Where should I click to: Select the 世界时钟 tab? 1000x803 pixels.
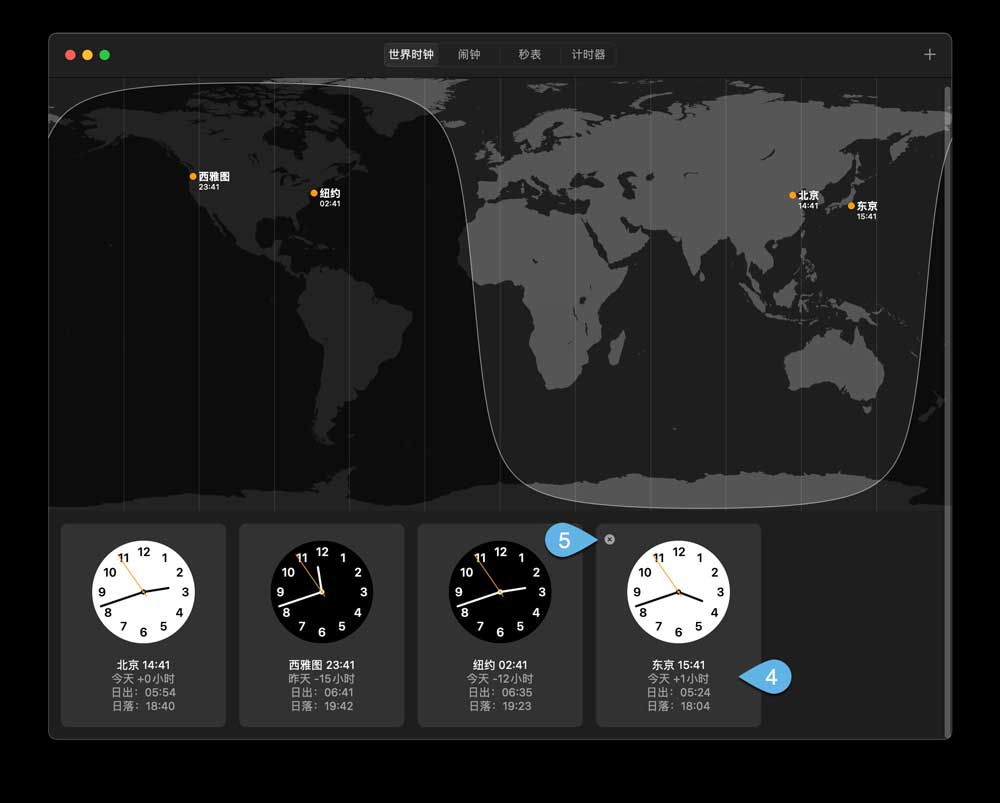tap(411, 55)
